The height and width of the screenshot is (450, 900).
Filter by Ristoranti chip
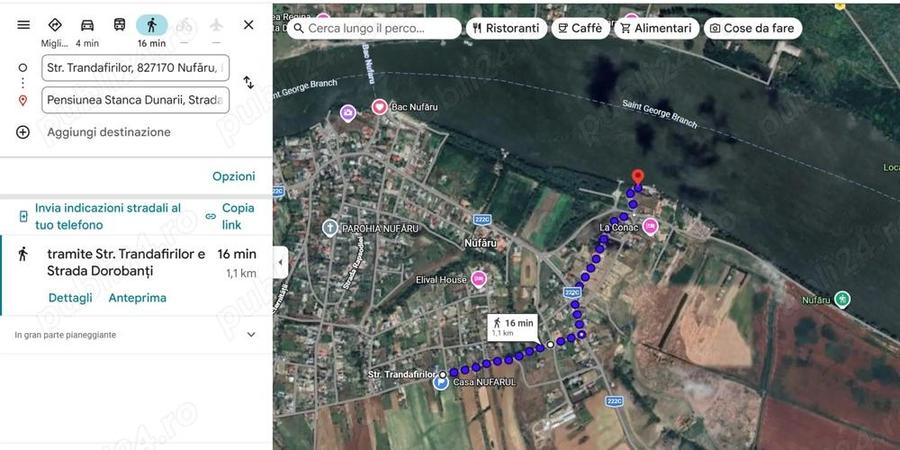(x=506, y=28)
